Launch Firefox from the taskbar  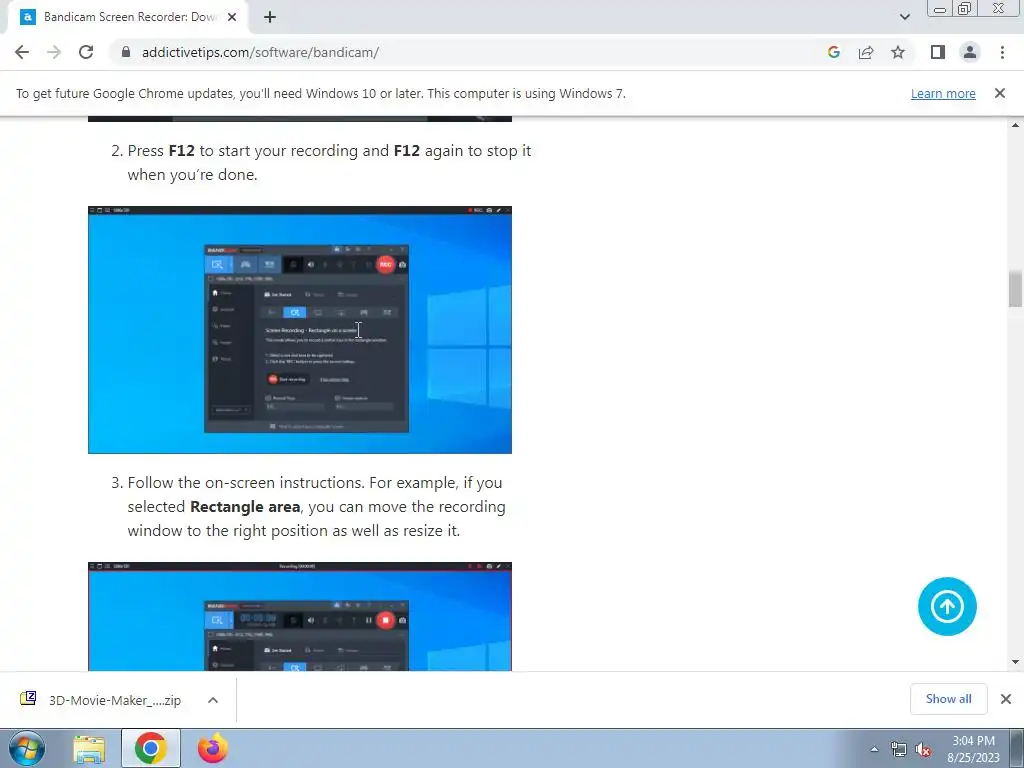[213, 748]
